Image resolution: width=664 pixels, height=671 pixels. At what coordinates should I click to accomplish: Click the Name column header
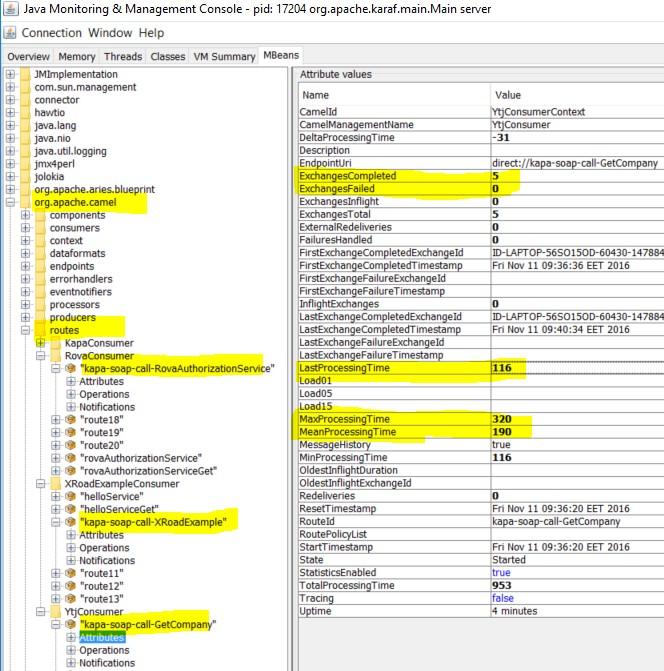point(394,95)
